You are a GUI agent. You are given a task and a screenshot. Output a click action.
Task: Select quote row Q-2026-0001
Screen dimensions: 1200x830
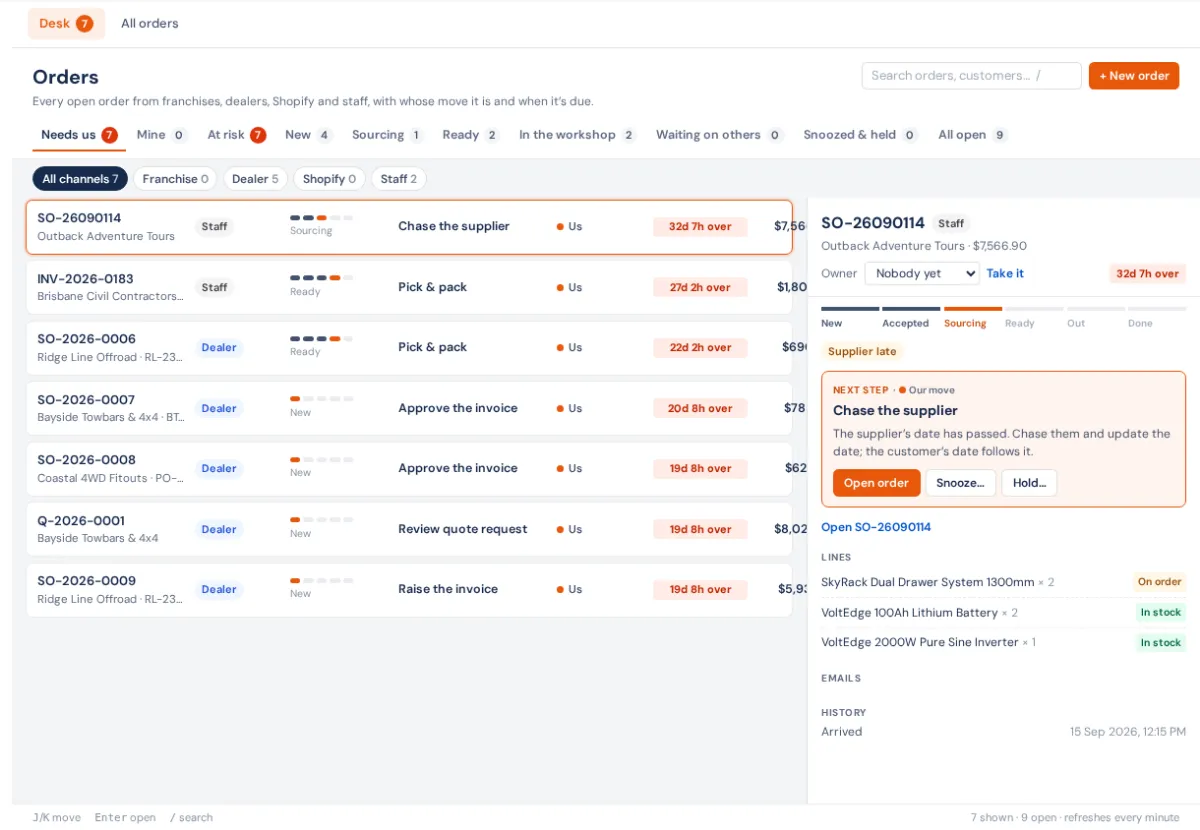pos(409,529)
